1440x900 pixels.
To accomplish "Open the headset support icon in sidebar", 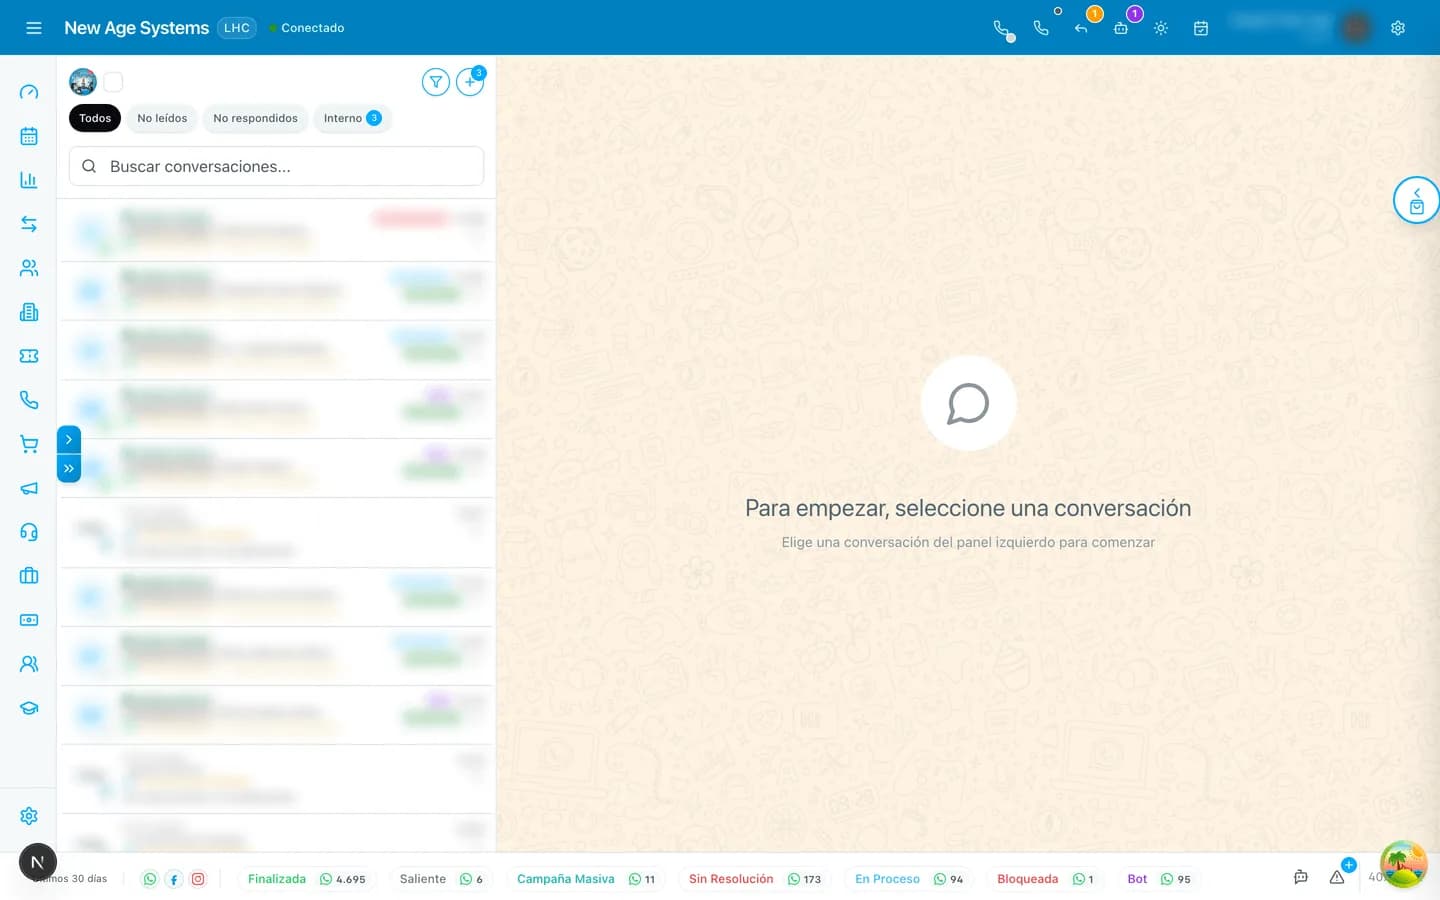I will 29,532.
